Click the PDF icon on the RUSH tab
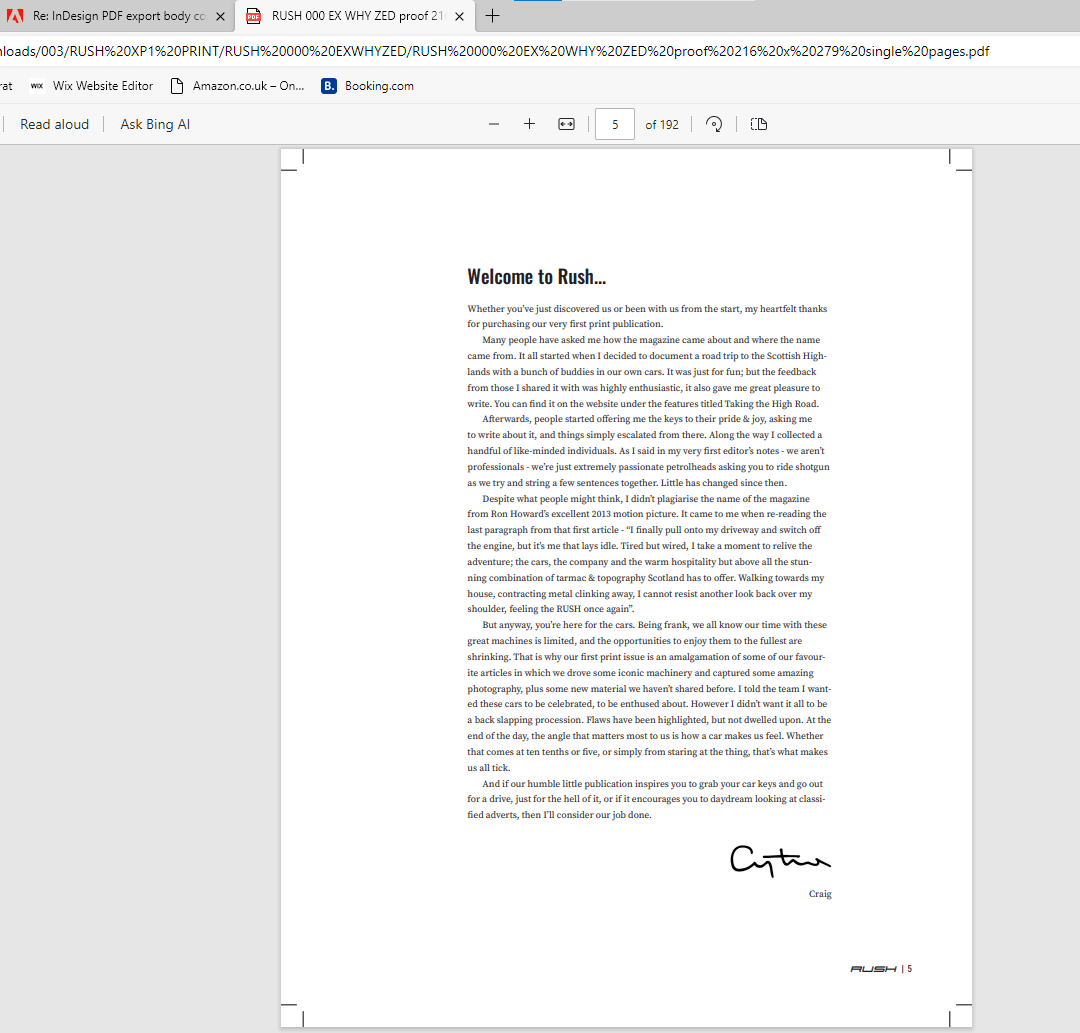This screenshot has width=1080, height=1033. coord(253,16)
